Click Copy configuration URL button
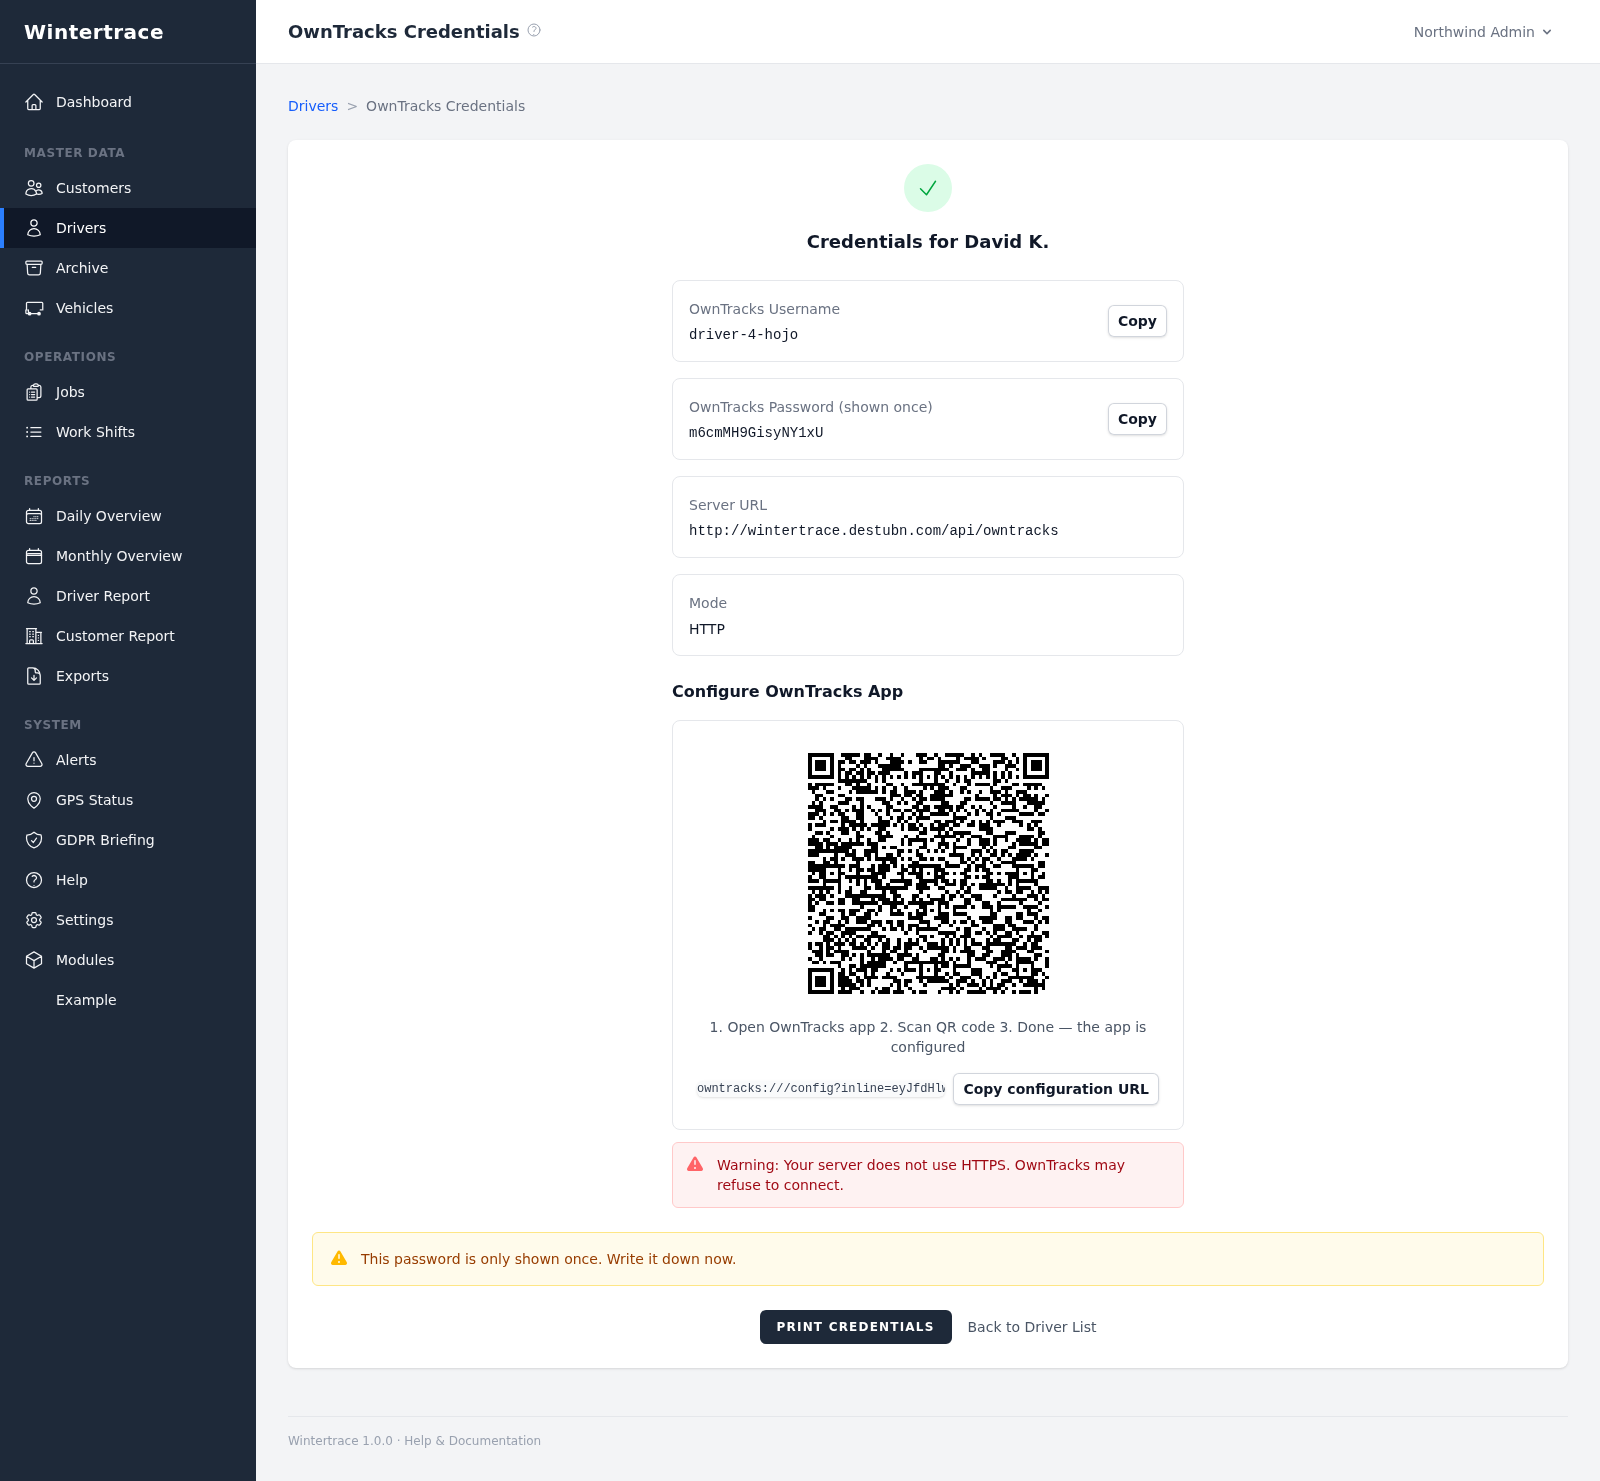Viewport: 1600px width, 1481px height. coord(1056,1089)
